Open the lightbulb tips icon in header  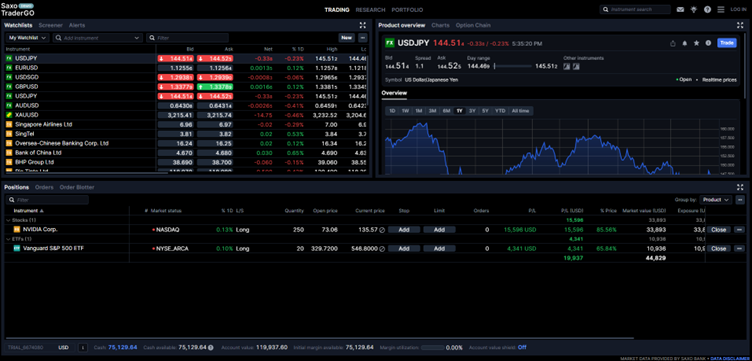point(693,10)
